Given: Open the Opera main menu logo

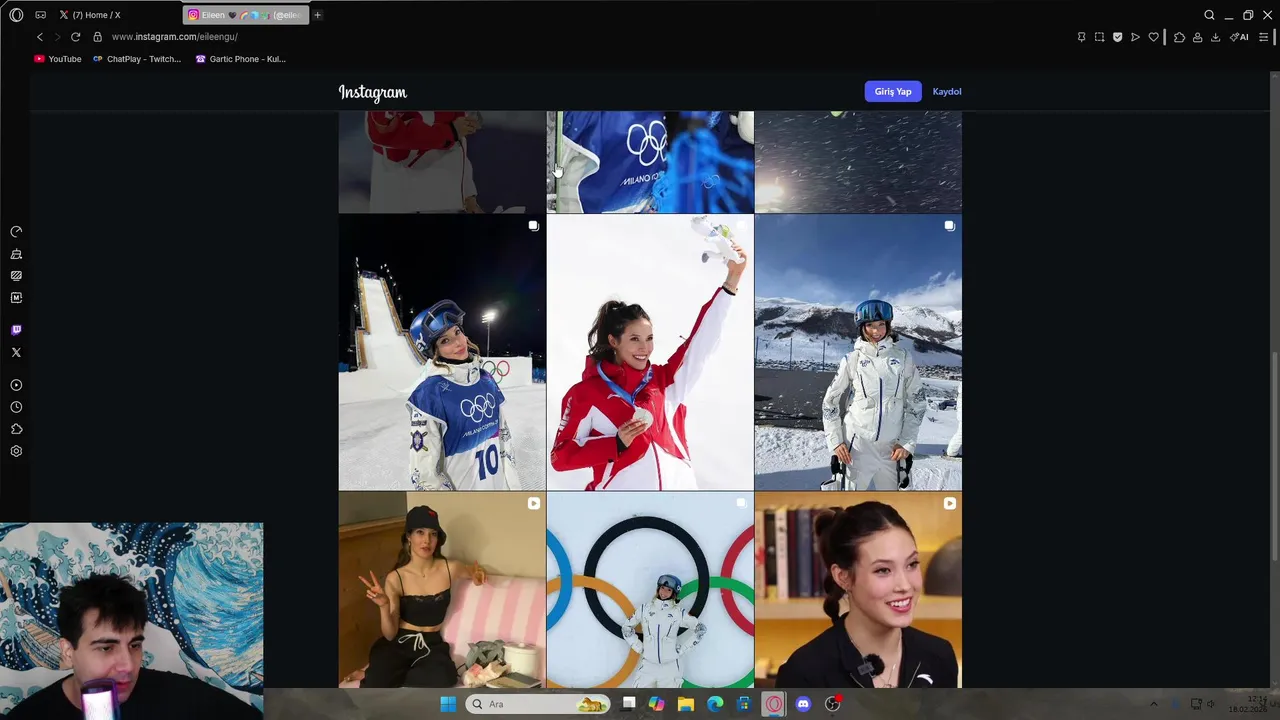Looking at the screenshot, I should pyautogui.click(x=16, y=15).
